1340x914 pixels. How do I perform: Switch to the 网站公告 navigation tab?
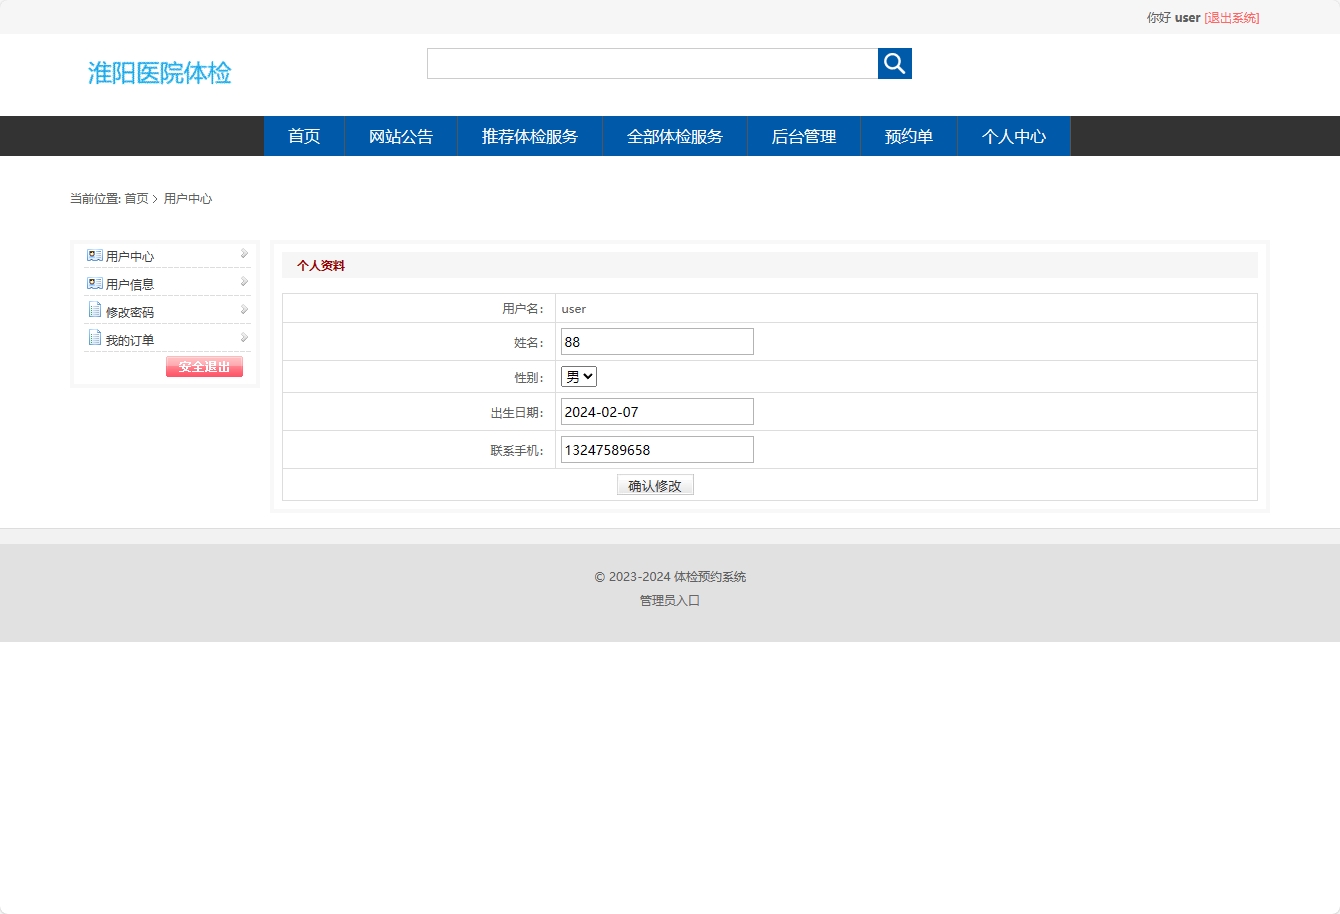click(400, 136)
